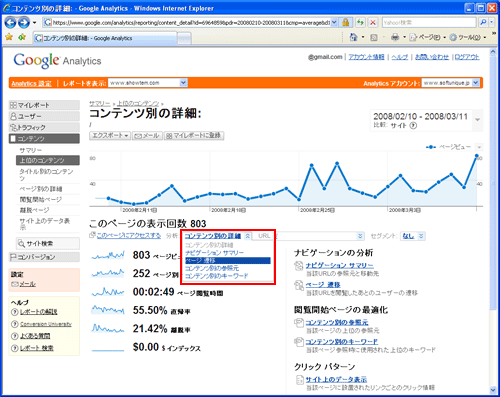The height and width of the screenshot is (397, 500).
Task: Open the recent pages dropdown beside Forward
Action: [x=34, y=23]
